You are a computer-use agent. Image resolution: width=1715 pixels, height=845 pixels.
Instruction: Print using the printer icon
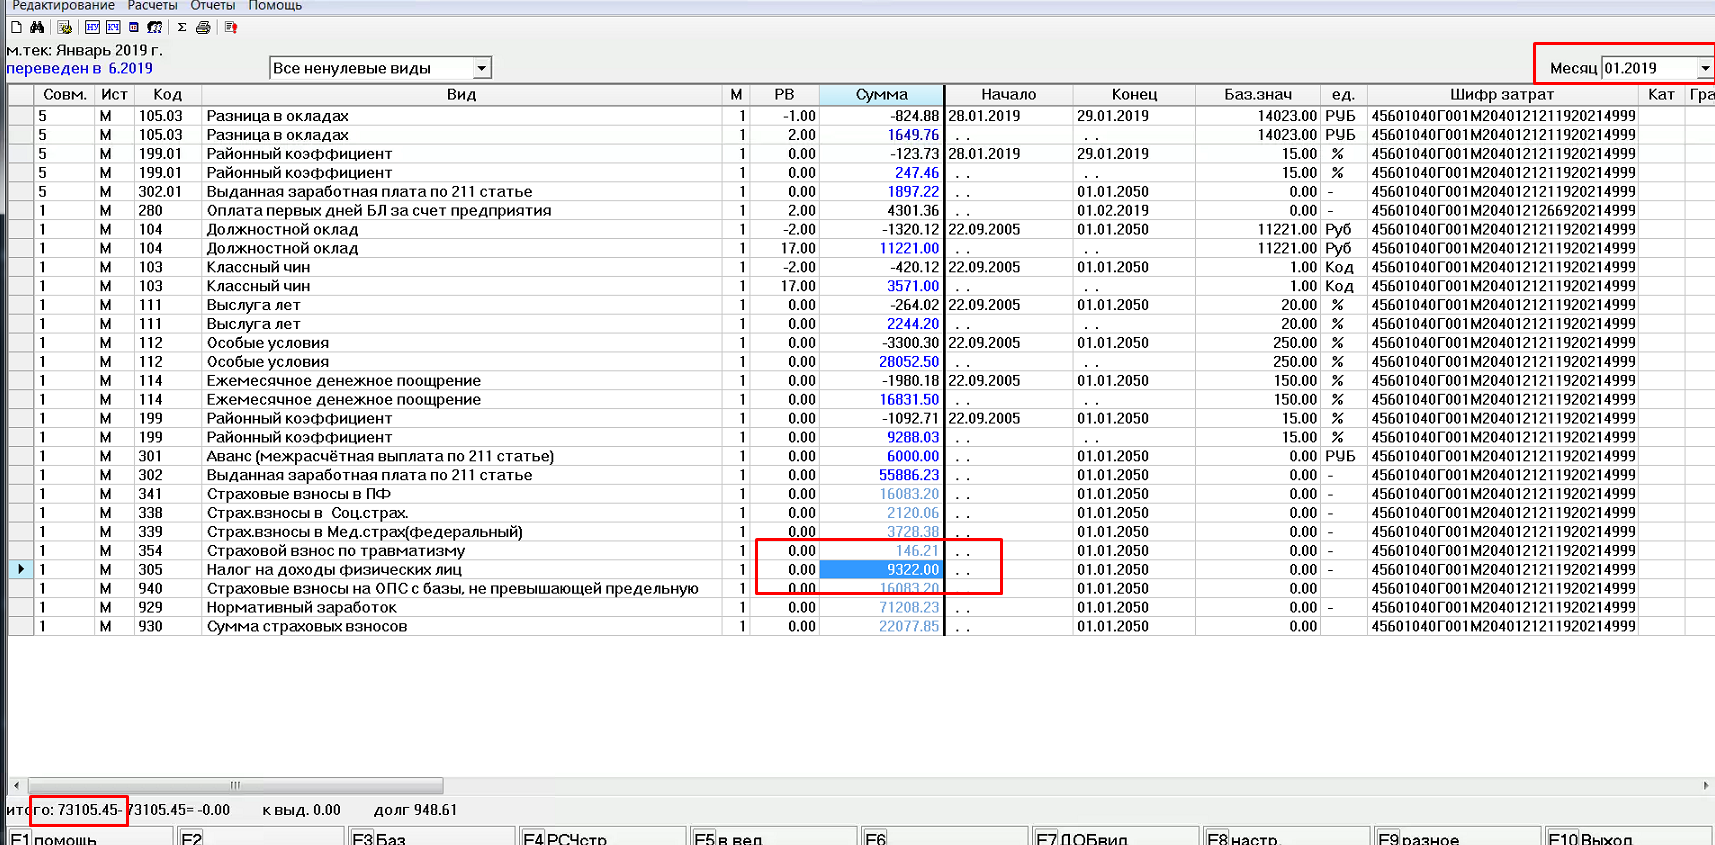203,27
